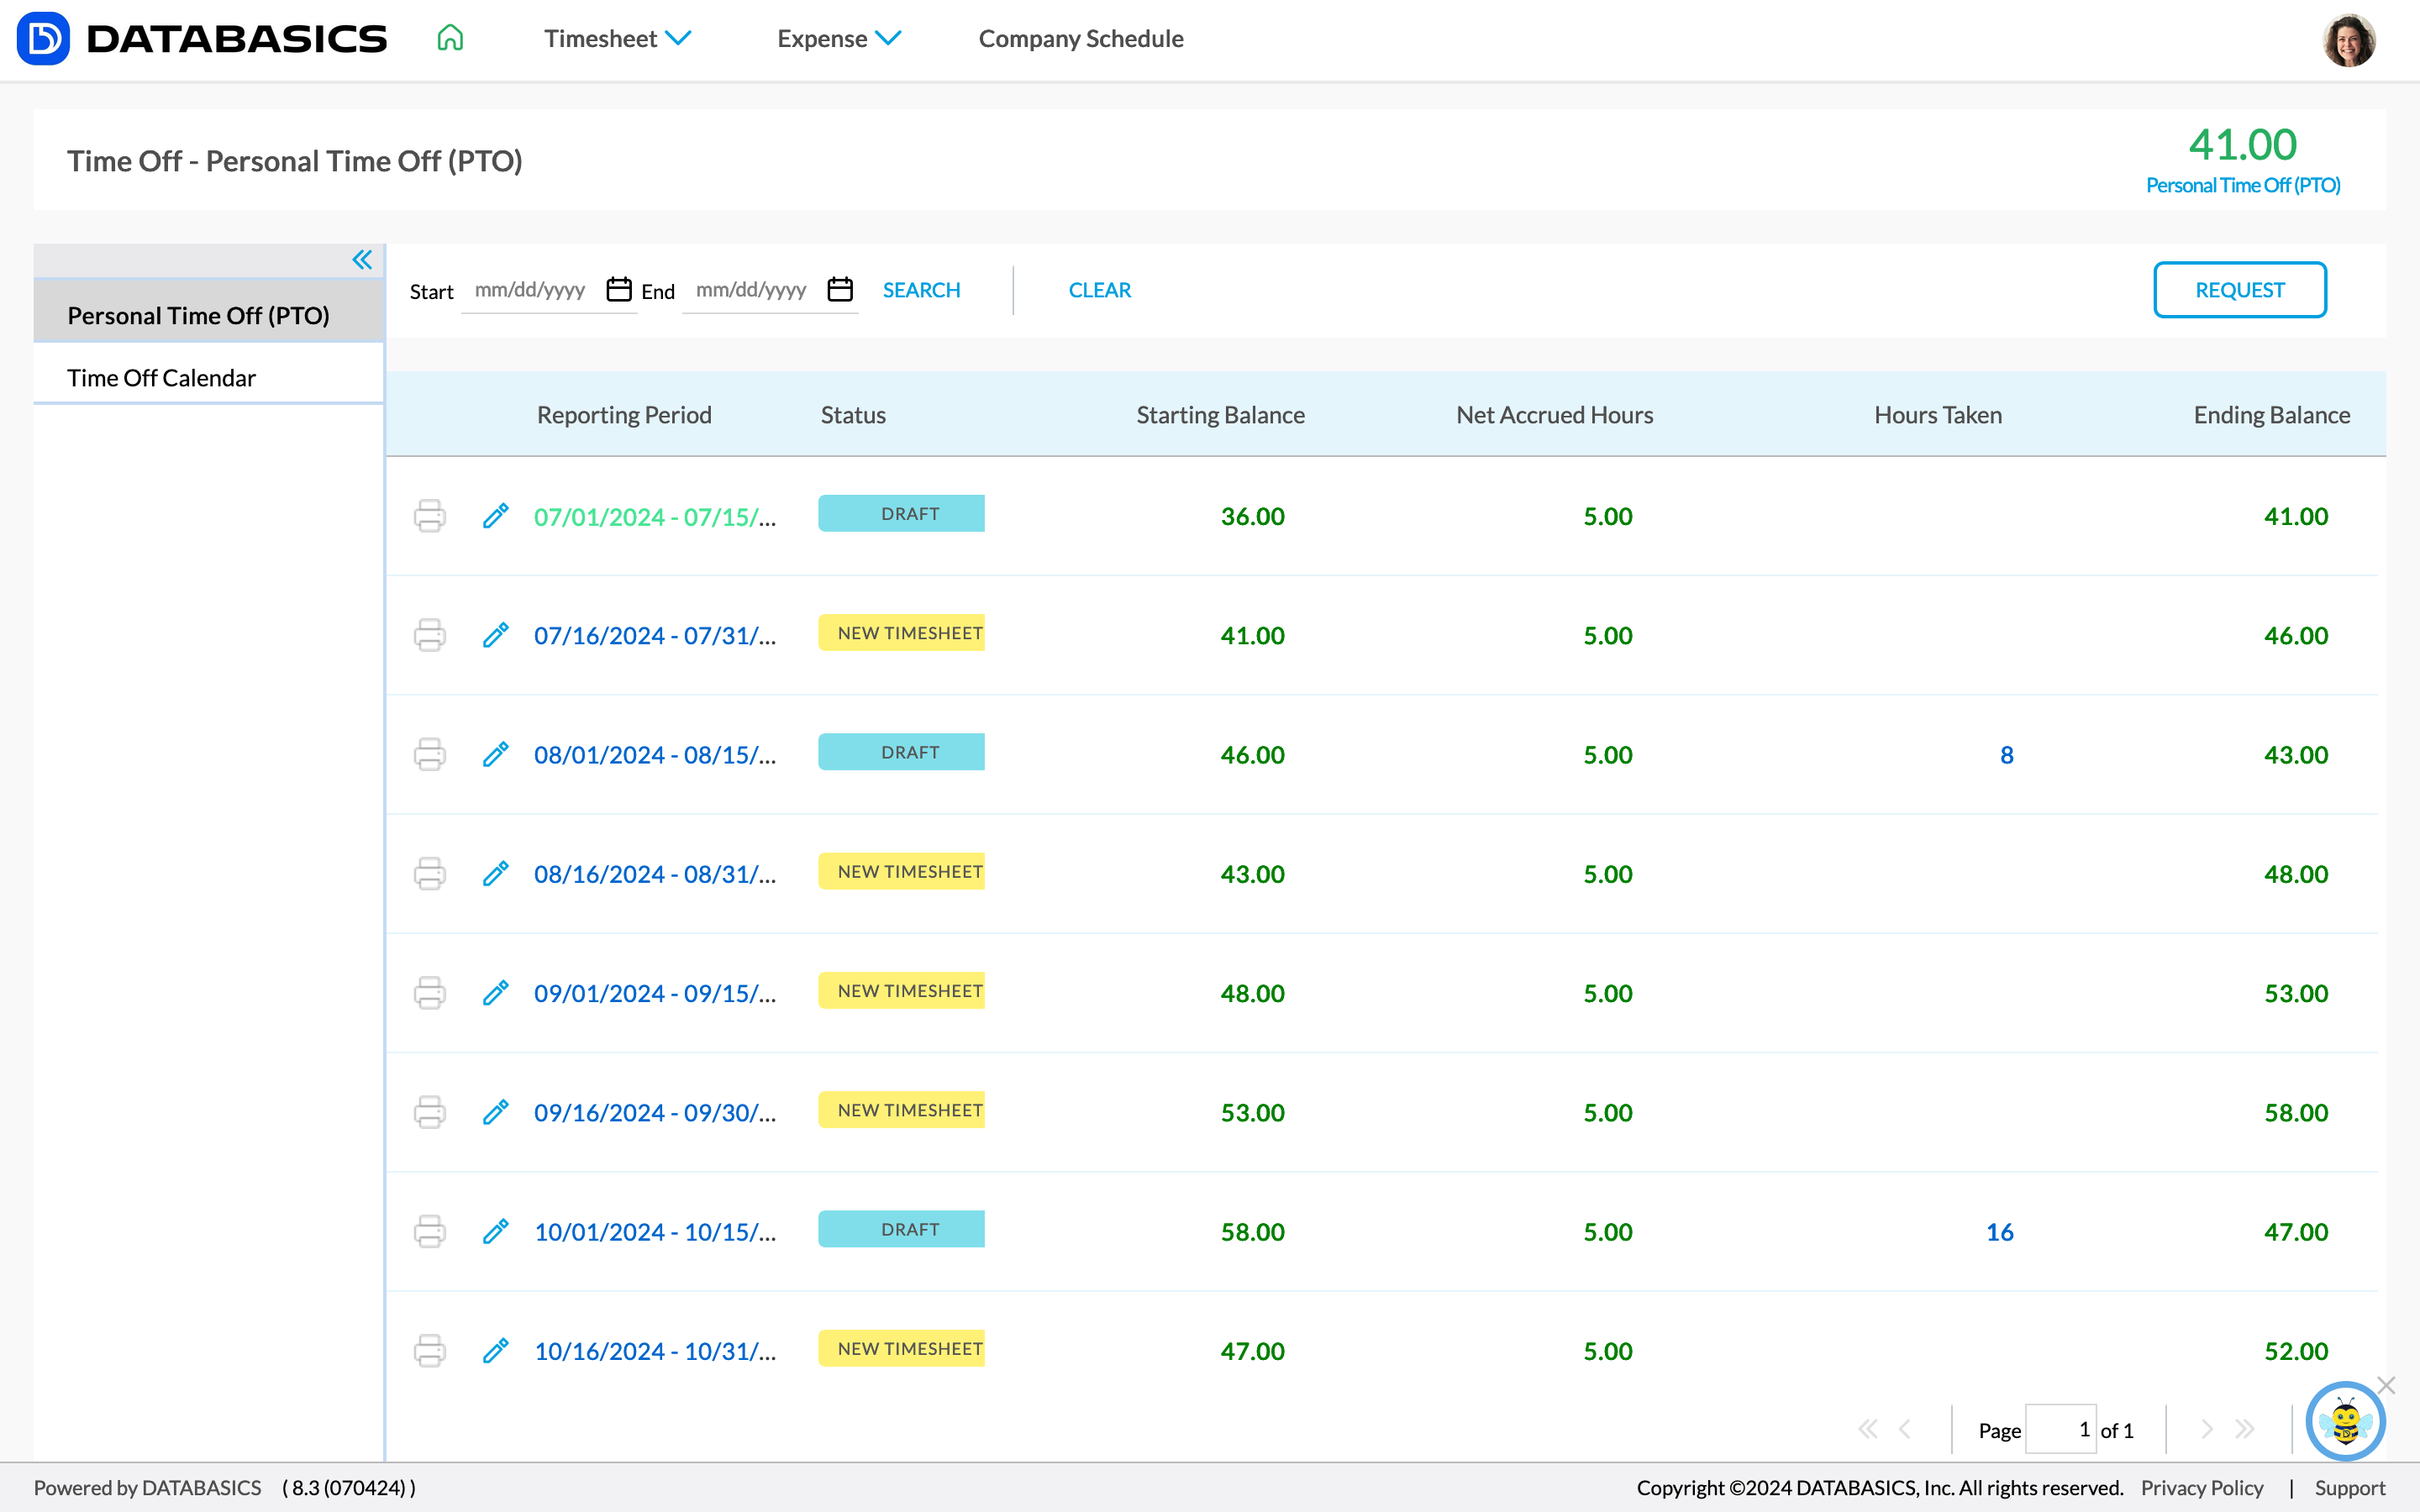
Task: Open the Time Off Calendar tab
Action: point(160,376)
